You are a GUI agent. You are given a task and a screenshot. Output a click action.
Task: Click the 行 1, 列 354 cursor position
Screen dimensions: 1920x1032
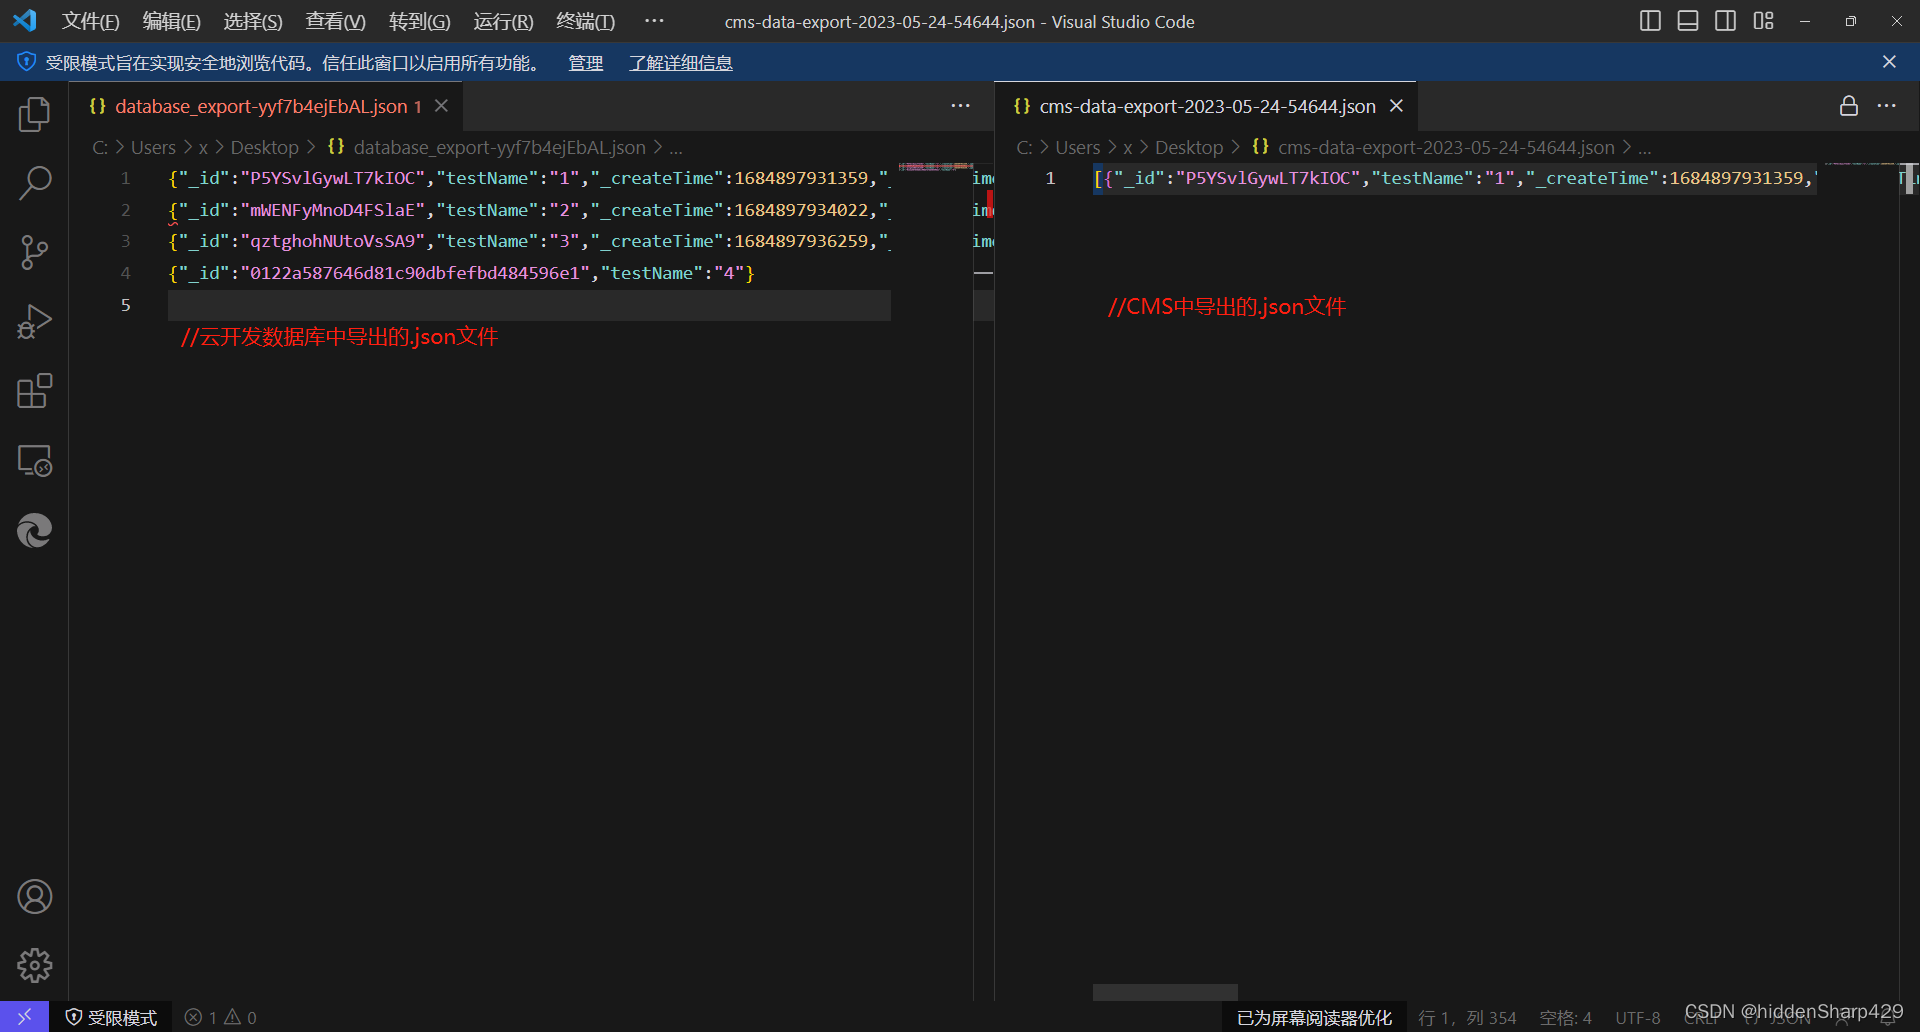[1467, 1017]
